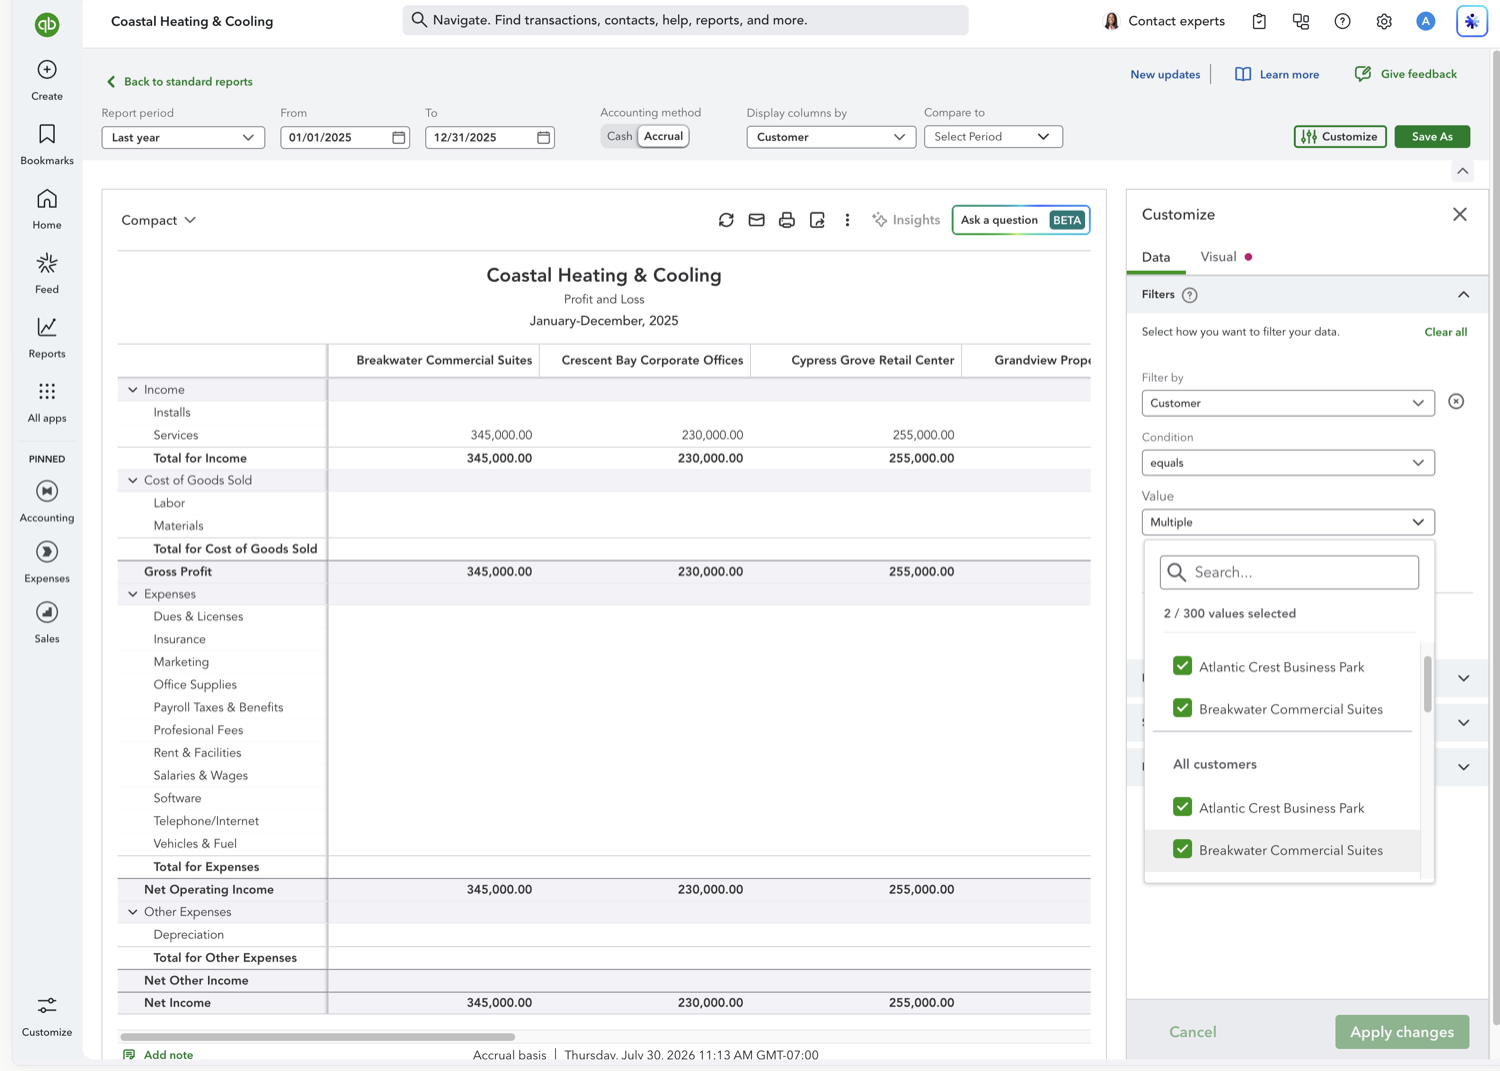Open Condition equals dropdown
1500x1071 pixels.
[1288, 463]
